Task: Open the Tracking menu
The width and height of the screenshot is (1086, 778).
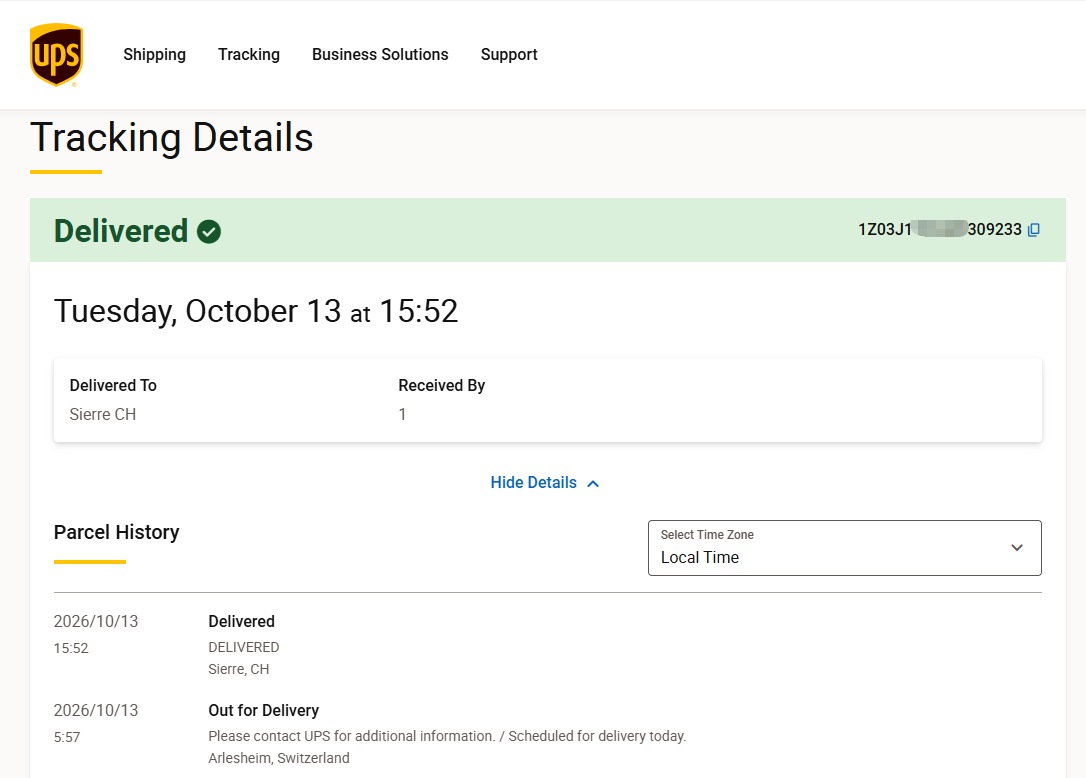Action: [x=249, y=55]
